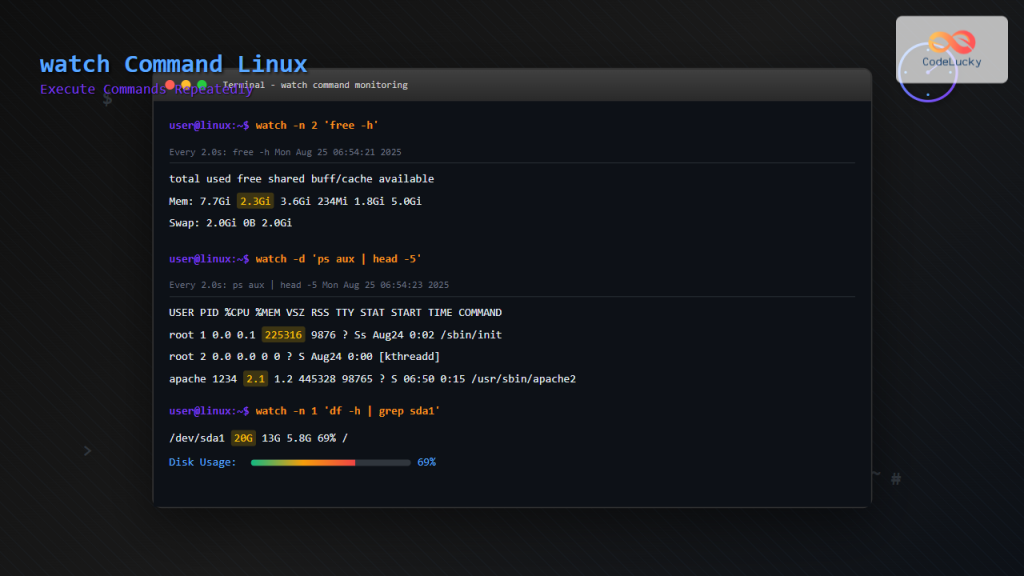Click the 'Execute Commands Repeatedly' subtitle
Image resolution: width=1024 pixels, height=576 pixels.
point(145,89)
